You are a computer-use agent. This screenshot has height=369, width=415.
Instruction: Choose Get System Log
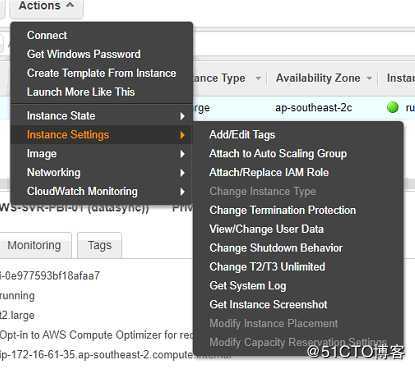(248, 286)
